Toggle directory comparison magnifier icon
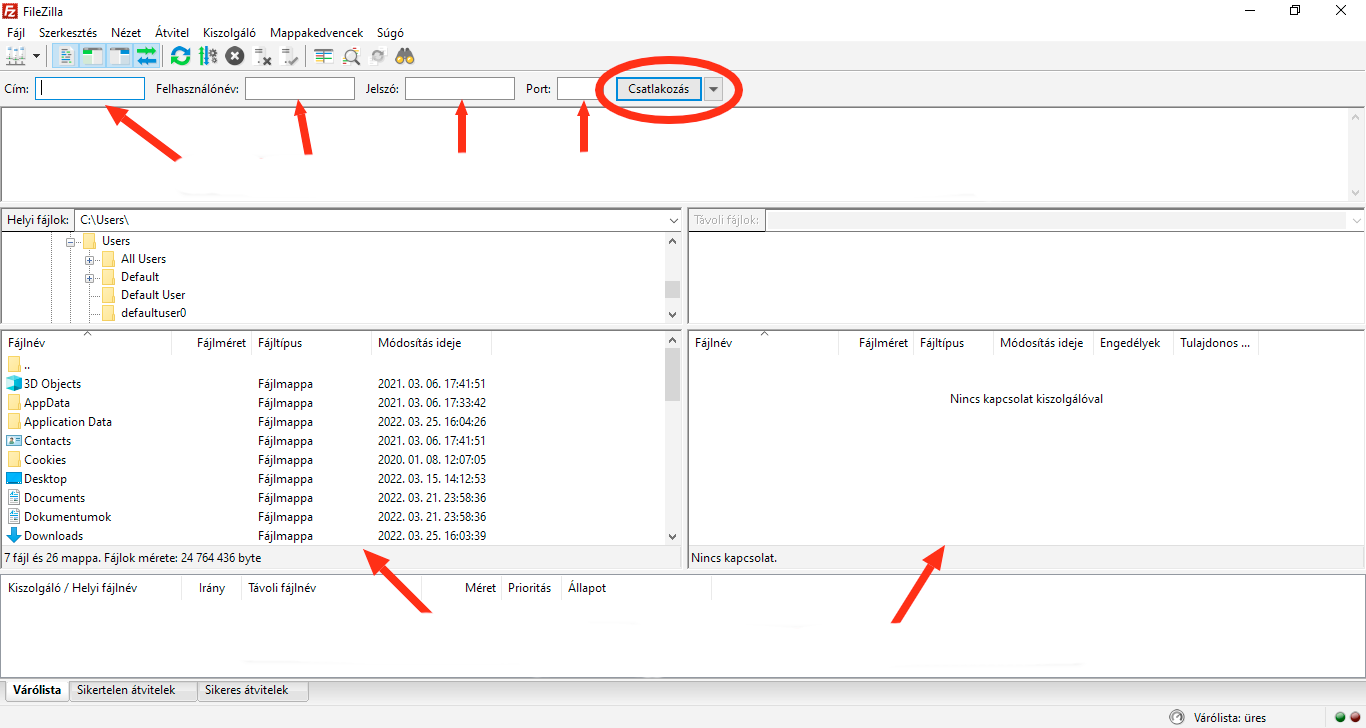This screenshot has width=1366, height=728. coord(350,56)
